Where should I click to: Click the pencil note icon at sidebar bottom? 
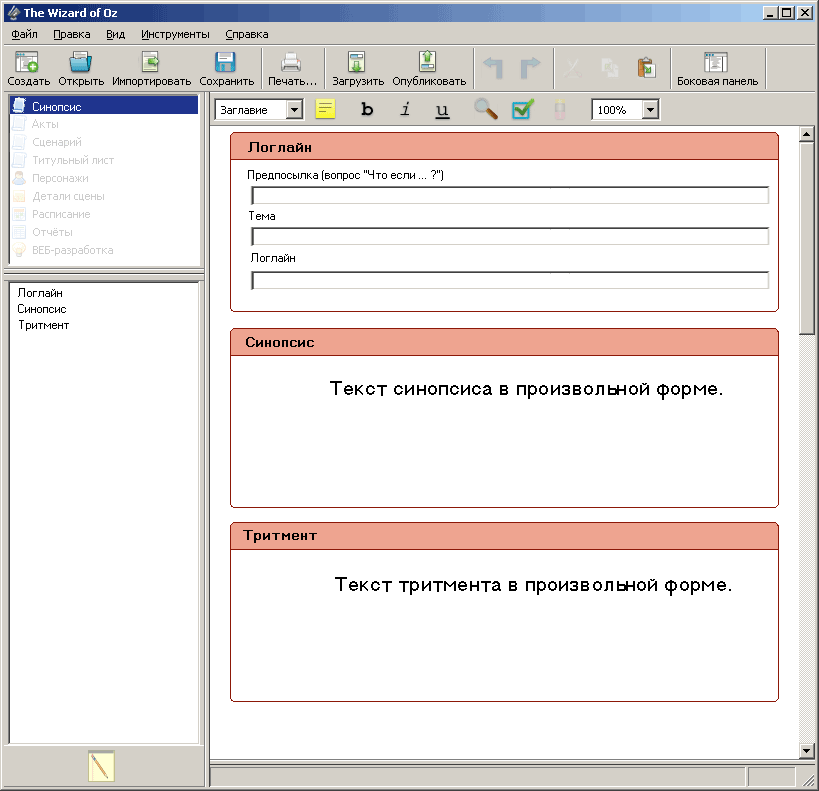point(101,766)
